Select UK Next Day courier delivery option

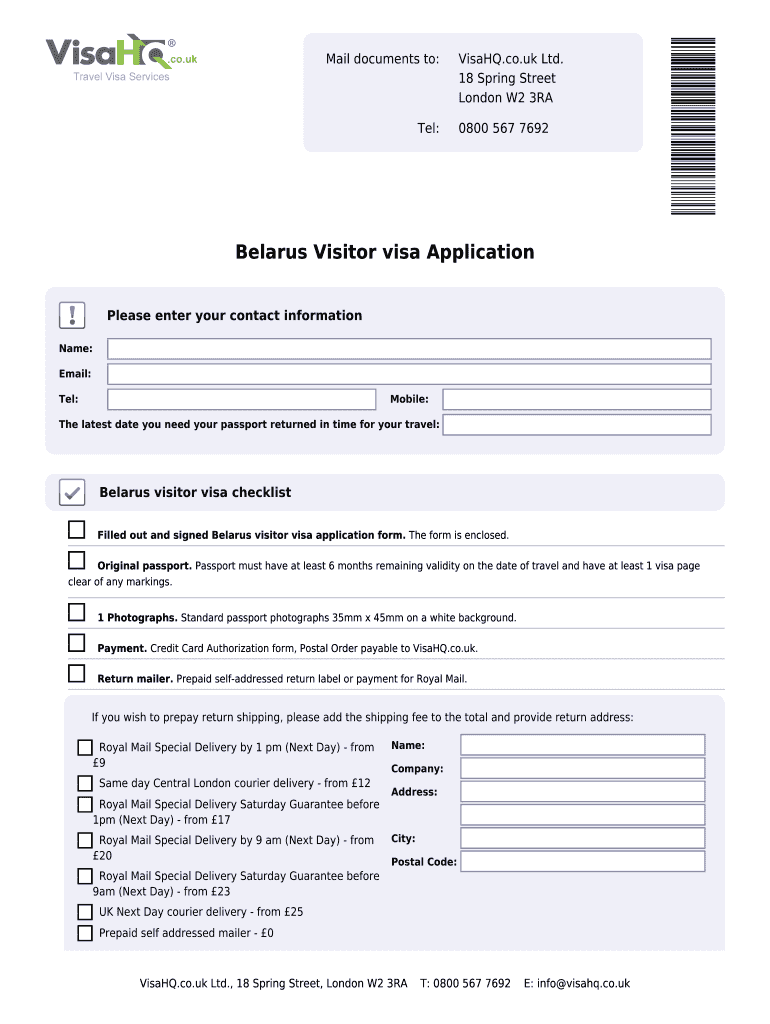[85, 912]
